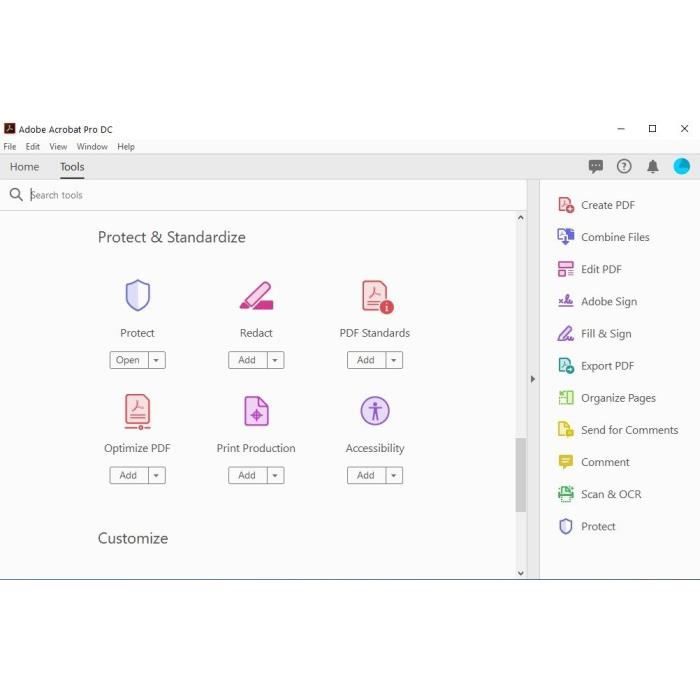Viewport: 700px width, 700px height.
Task: Open the File menu
Action: pyautogui.click(x=9, y=146)
